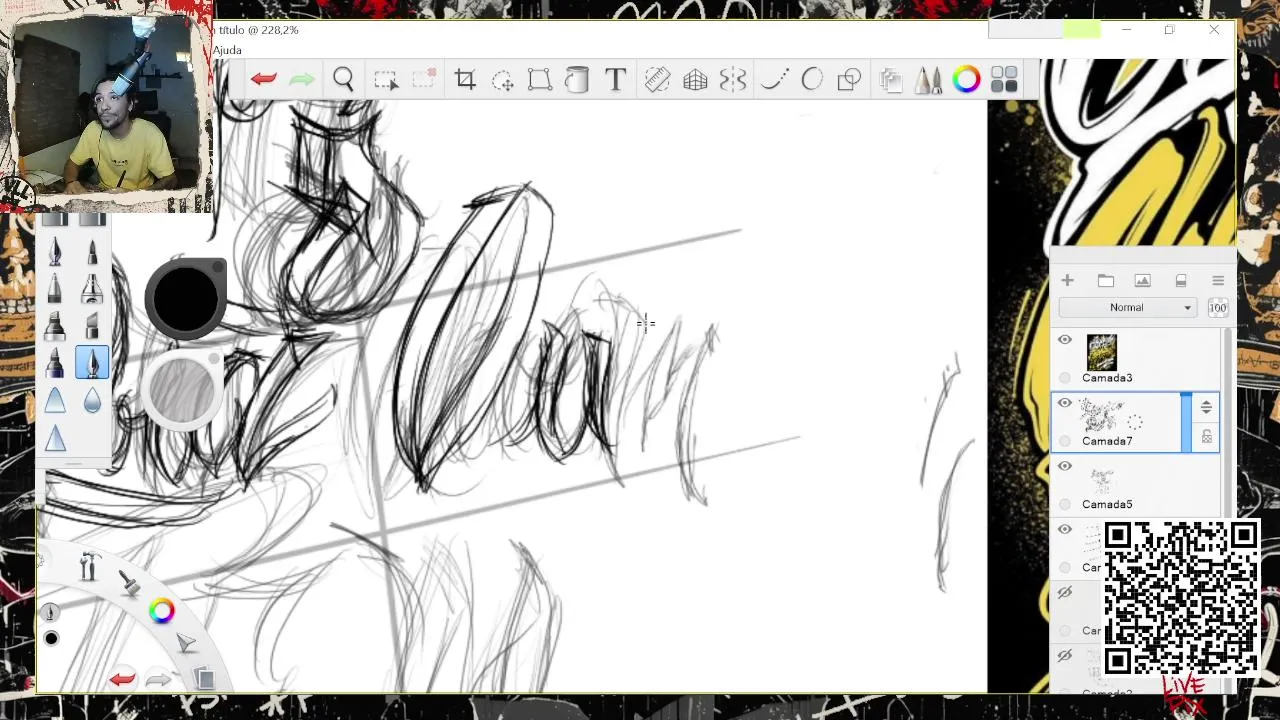Add an image layer

pyautogui.click(x=1142, y=281)
